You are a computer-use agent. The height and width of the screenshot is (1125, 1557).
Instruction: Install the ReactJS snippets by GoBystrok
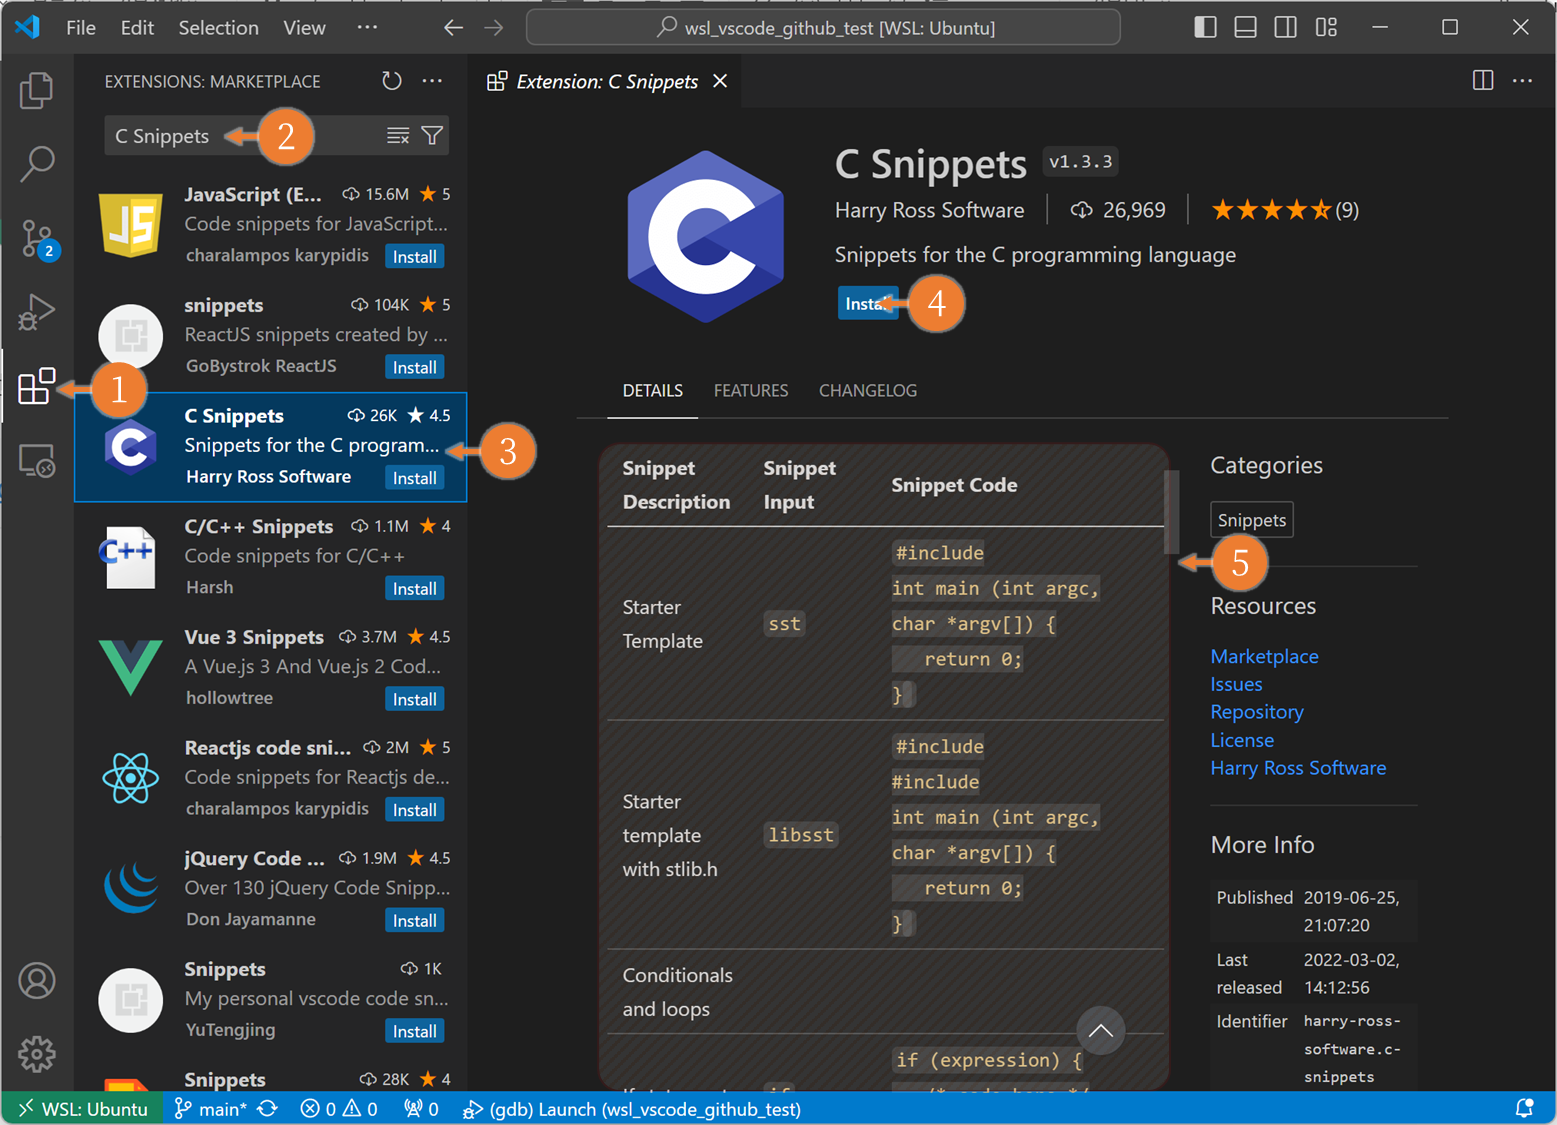pyautogui.click(x=414, y=368)
